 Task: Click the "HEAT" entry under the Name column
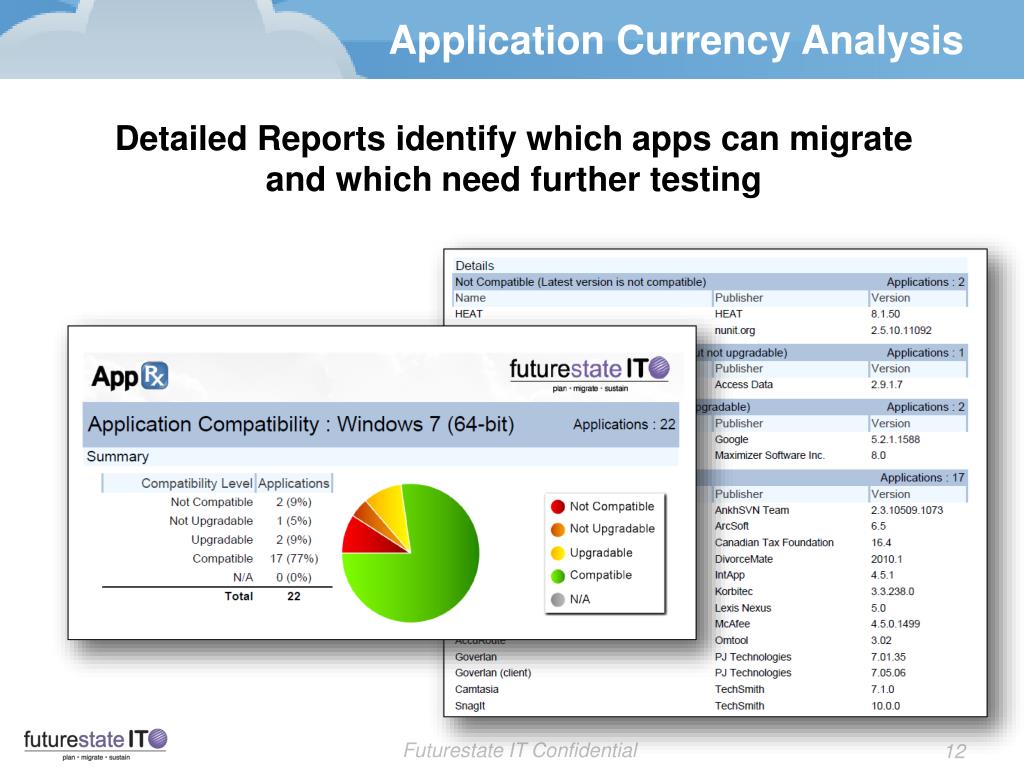pos(469,314)
